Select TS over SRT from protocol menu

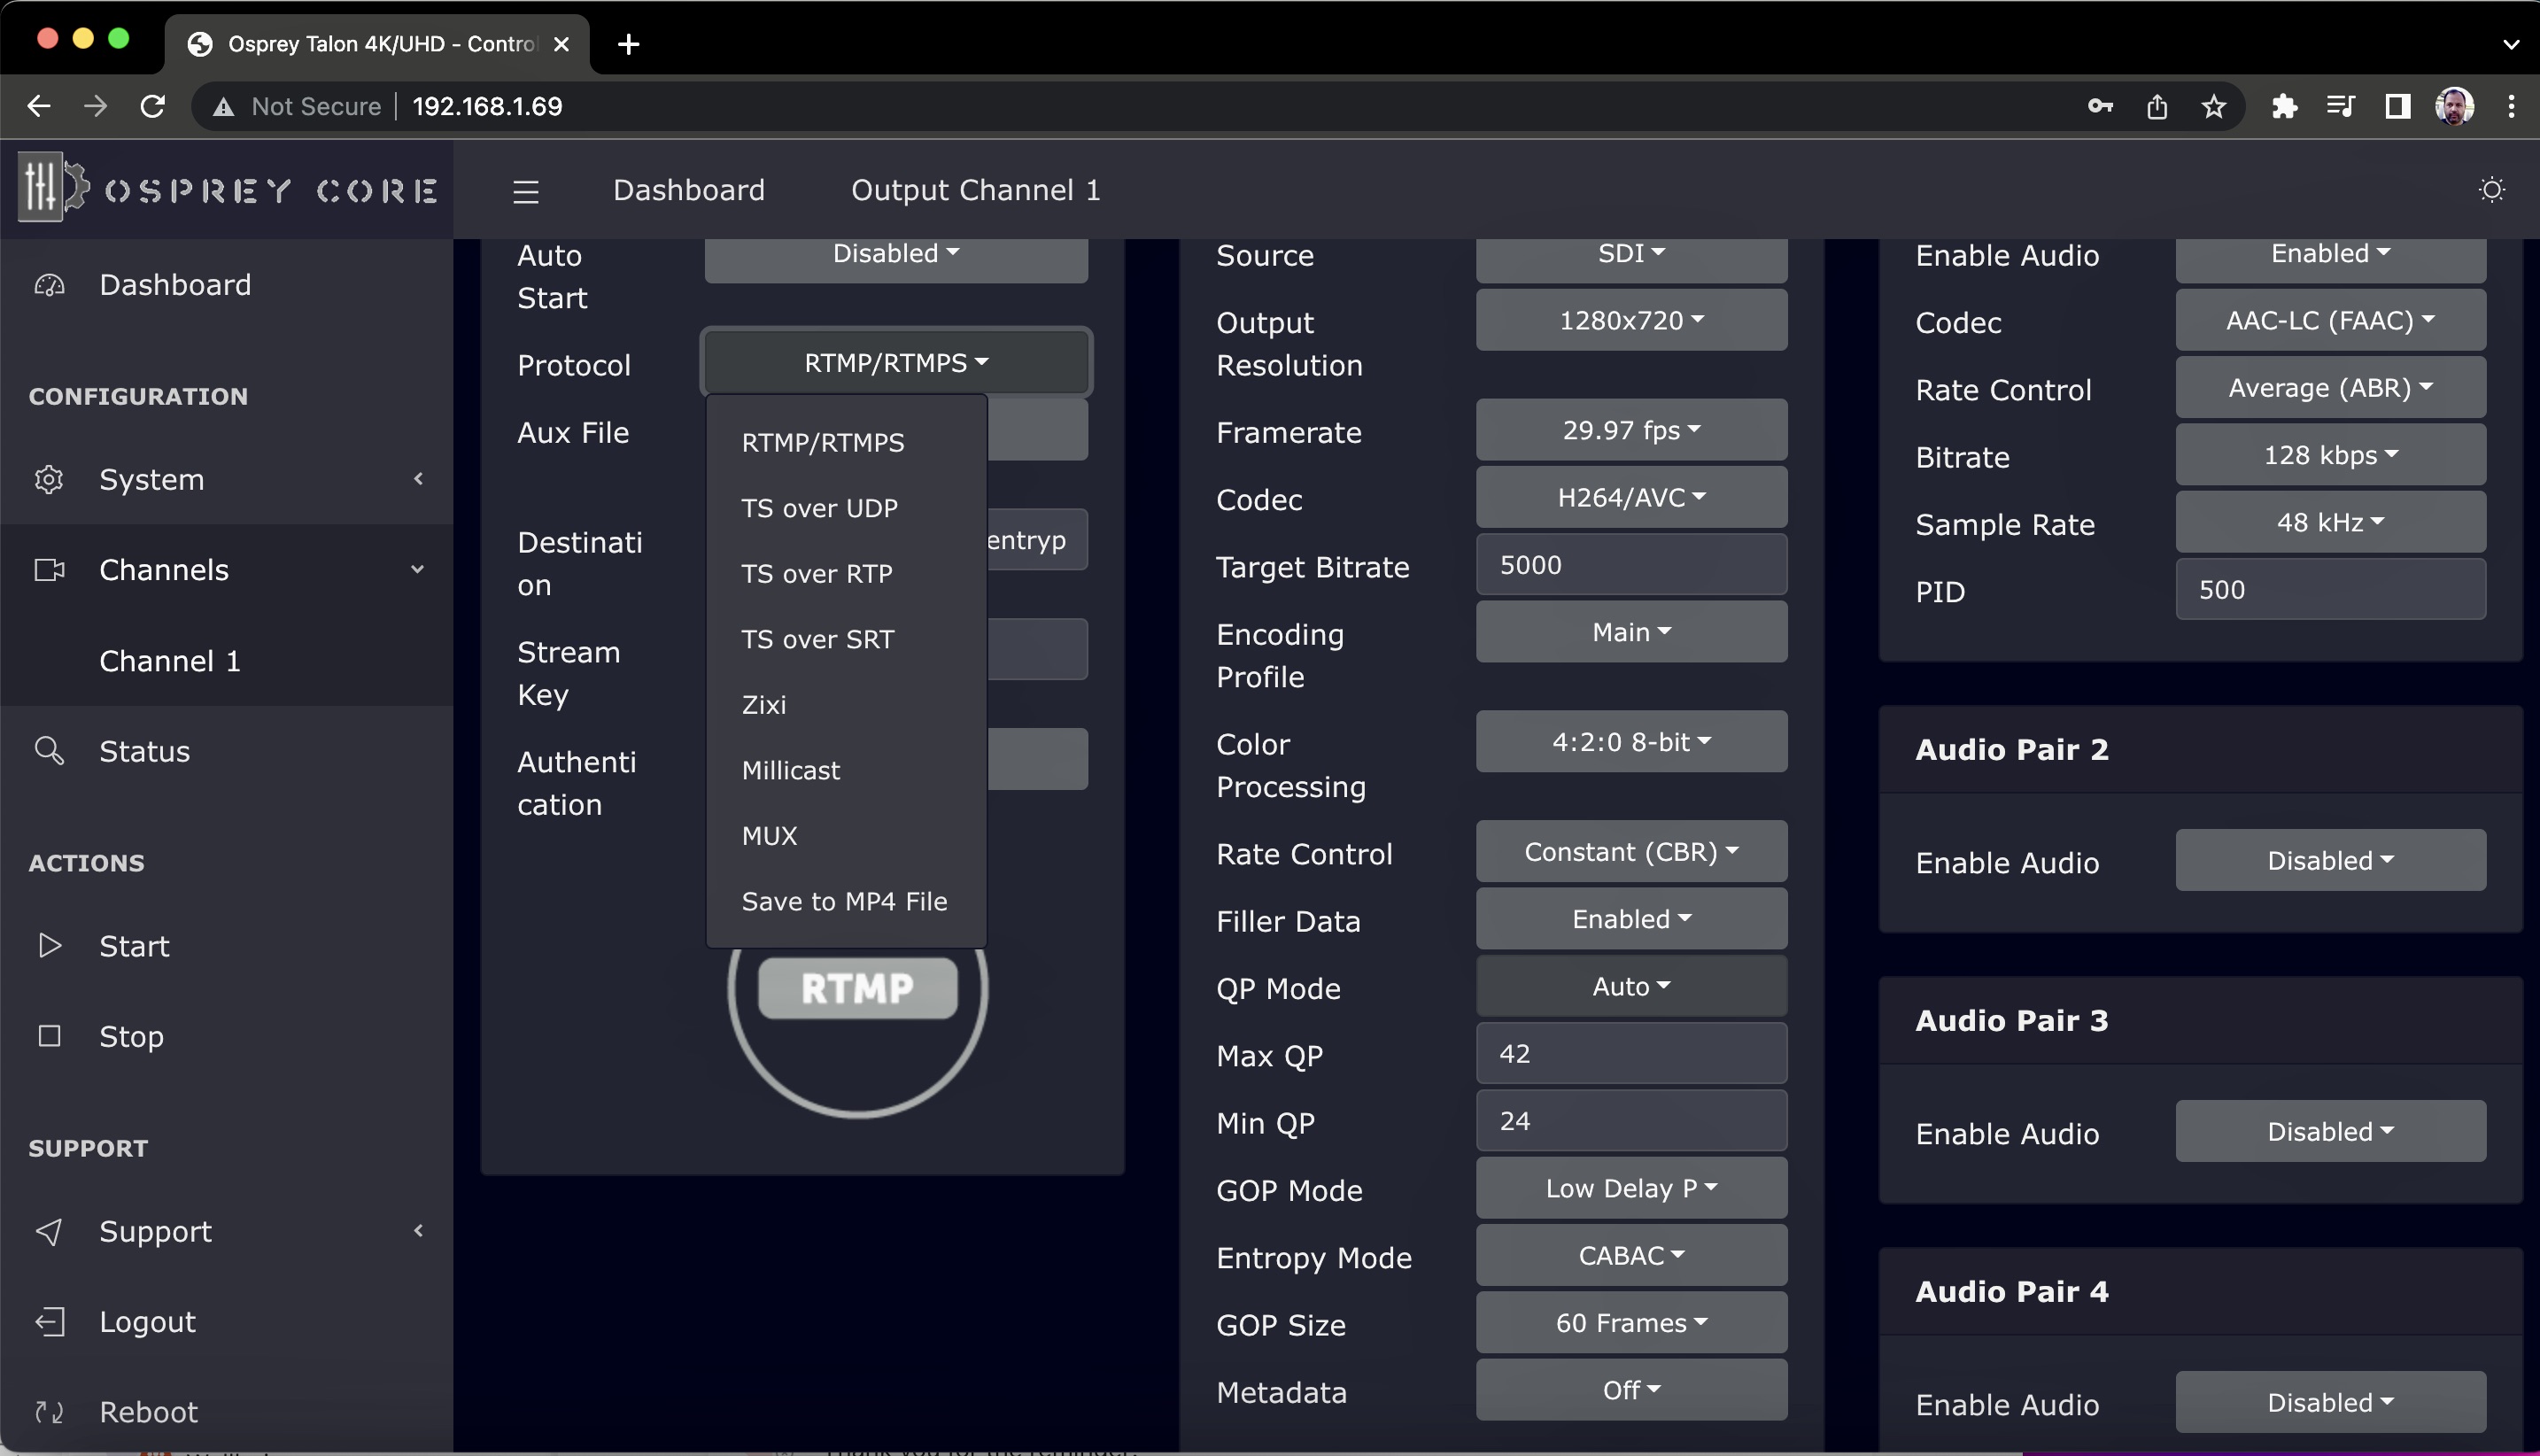click(817, 639)
